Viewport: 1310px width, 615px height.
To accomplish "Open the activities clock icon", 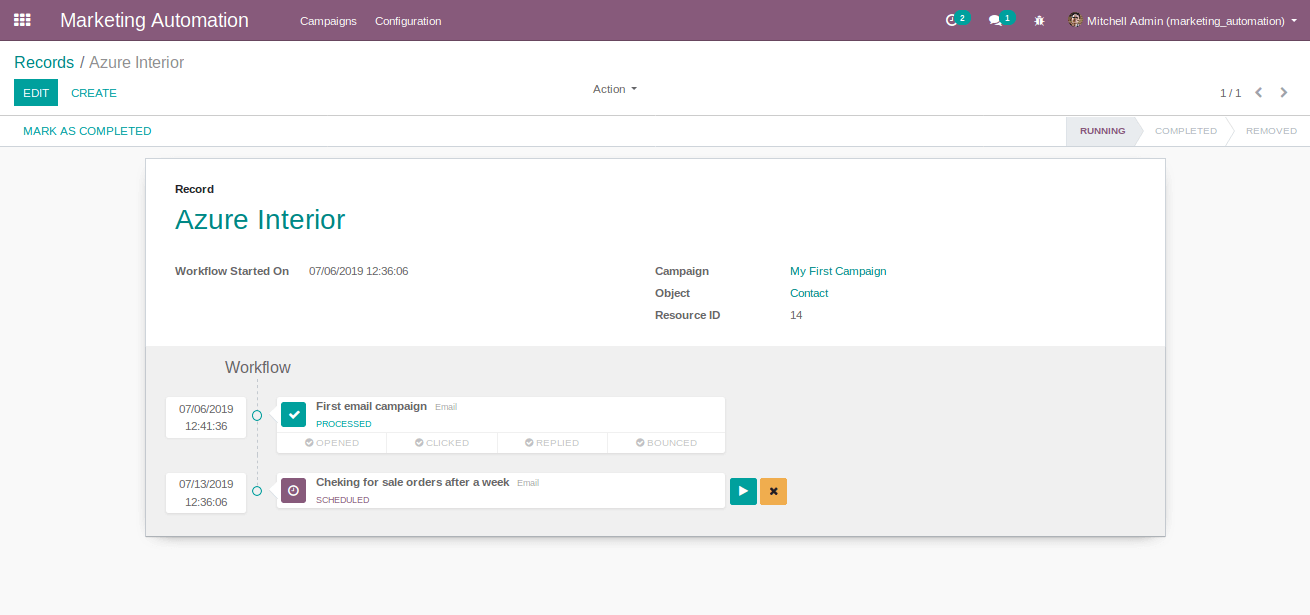I will pos(952,21).
